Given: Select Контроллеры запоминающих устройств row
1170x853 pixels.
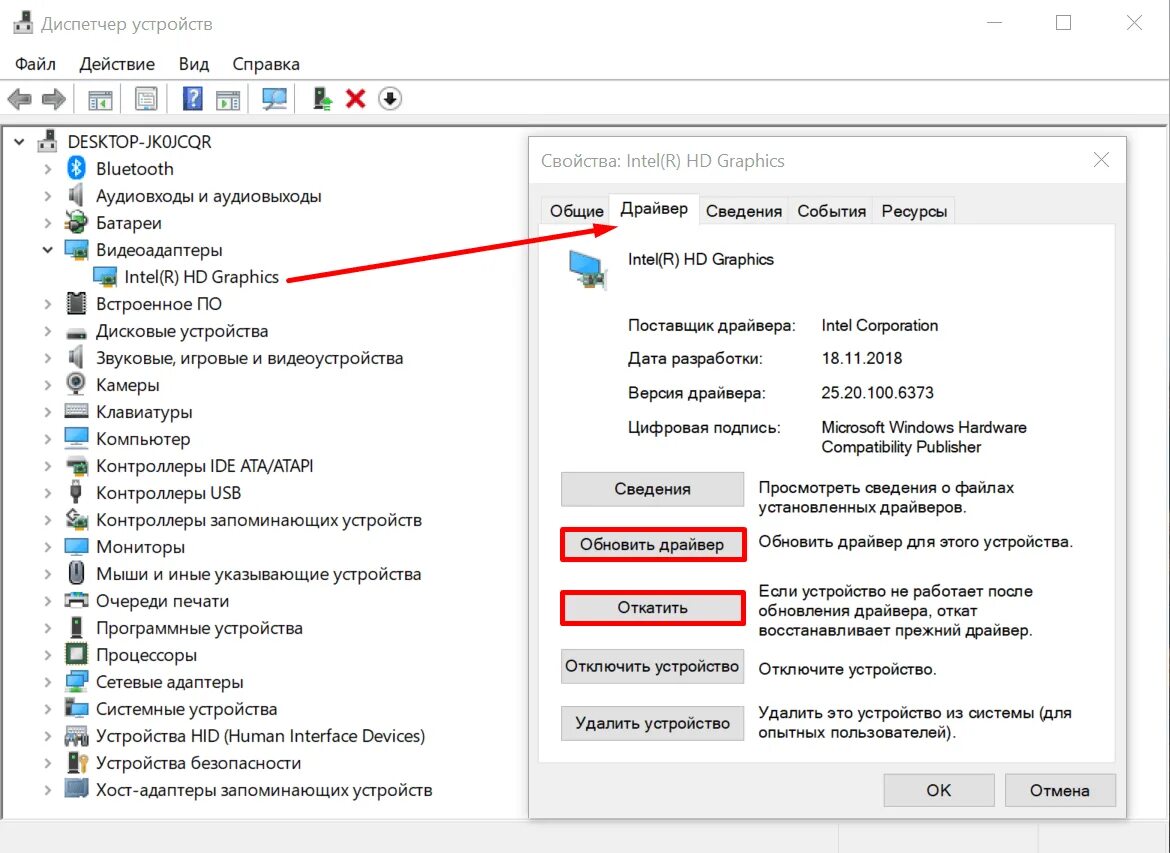Looking at the screenshot, I should pyautogui.click(x=259, y=519).
